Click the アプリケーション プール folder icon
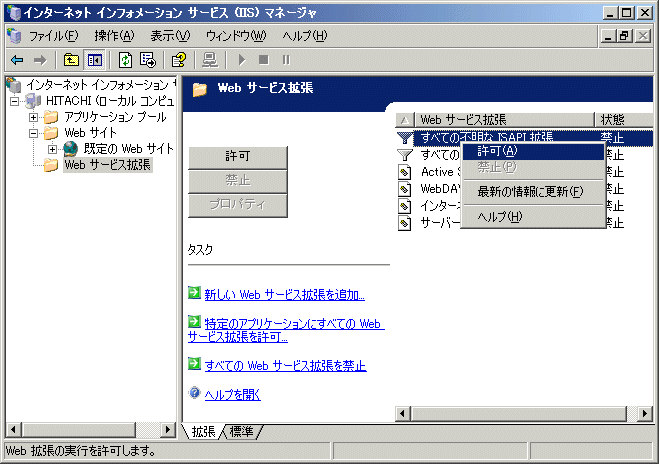 point(51,117)
